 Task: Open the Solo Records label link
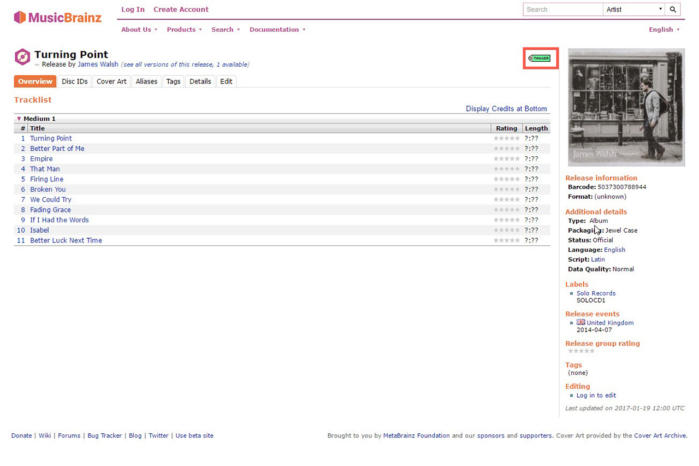pos(596,293)
